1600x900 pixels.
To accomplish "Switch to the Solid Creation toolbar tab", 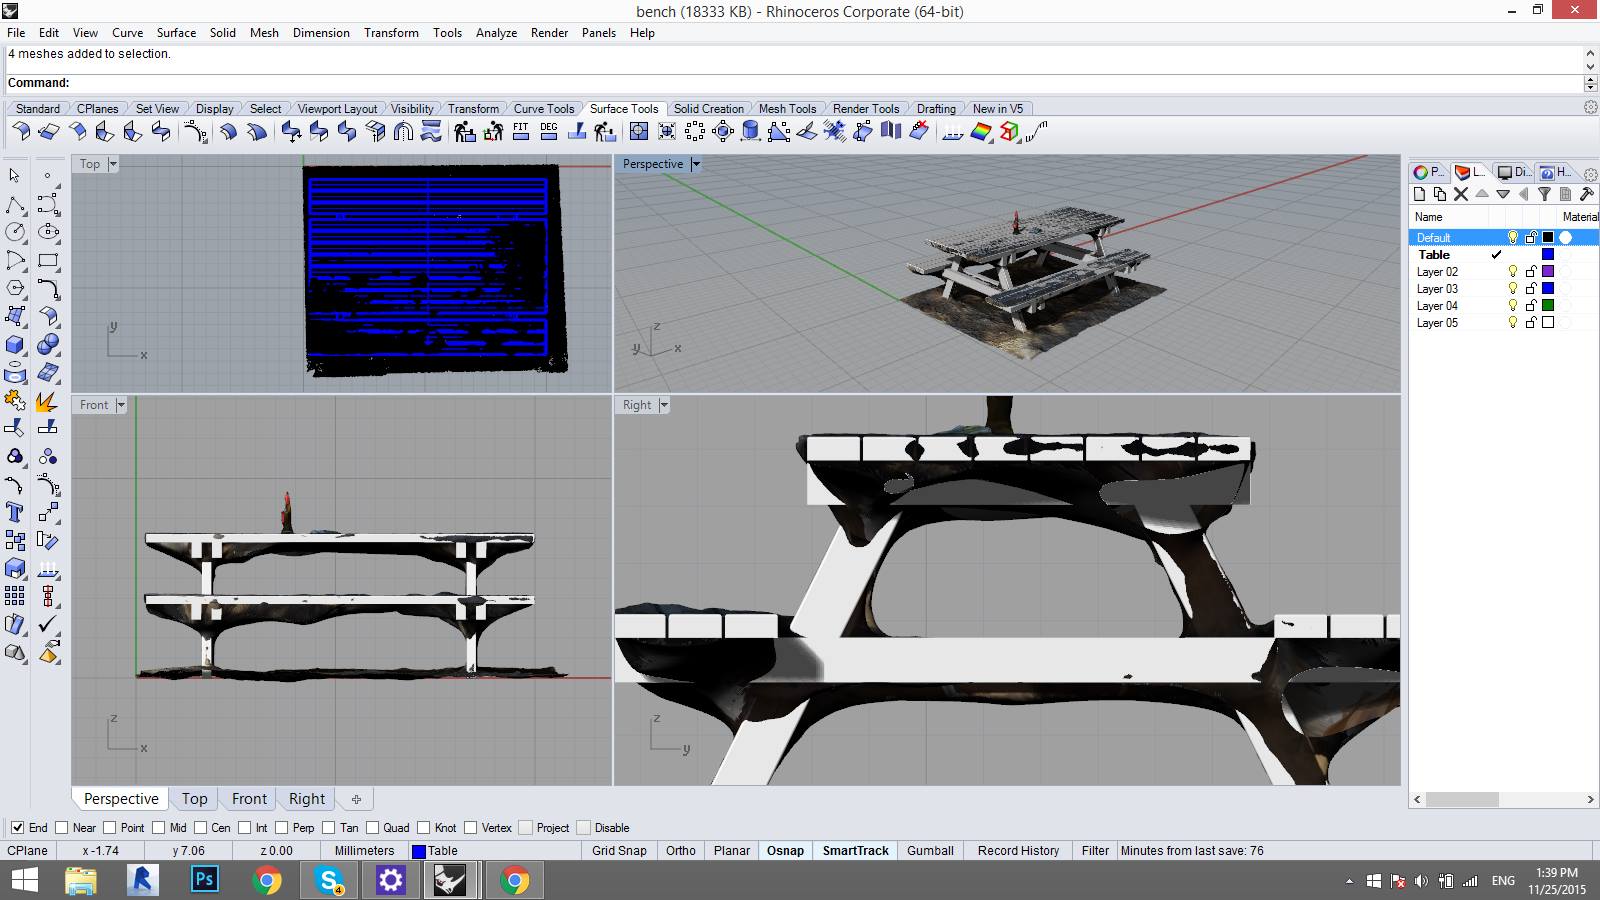I will [x=709, y=108].
